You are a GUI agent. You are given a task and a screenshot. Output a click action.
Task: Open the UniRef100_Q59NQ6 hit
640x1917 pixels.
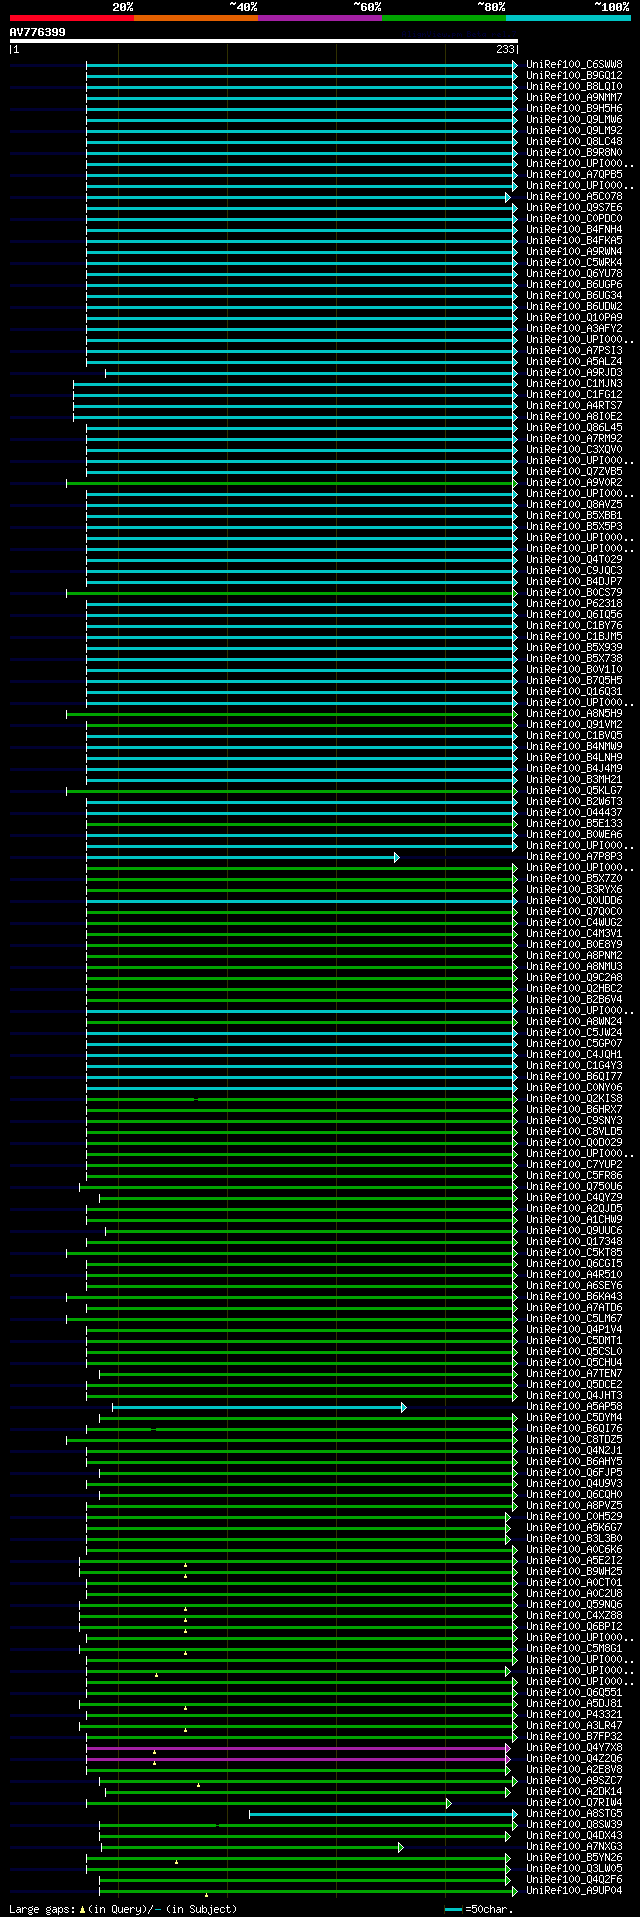(x=574, y=1605)
